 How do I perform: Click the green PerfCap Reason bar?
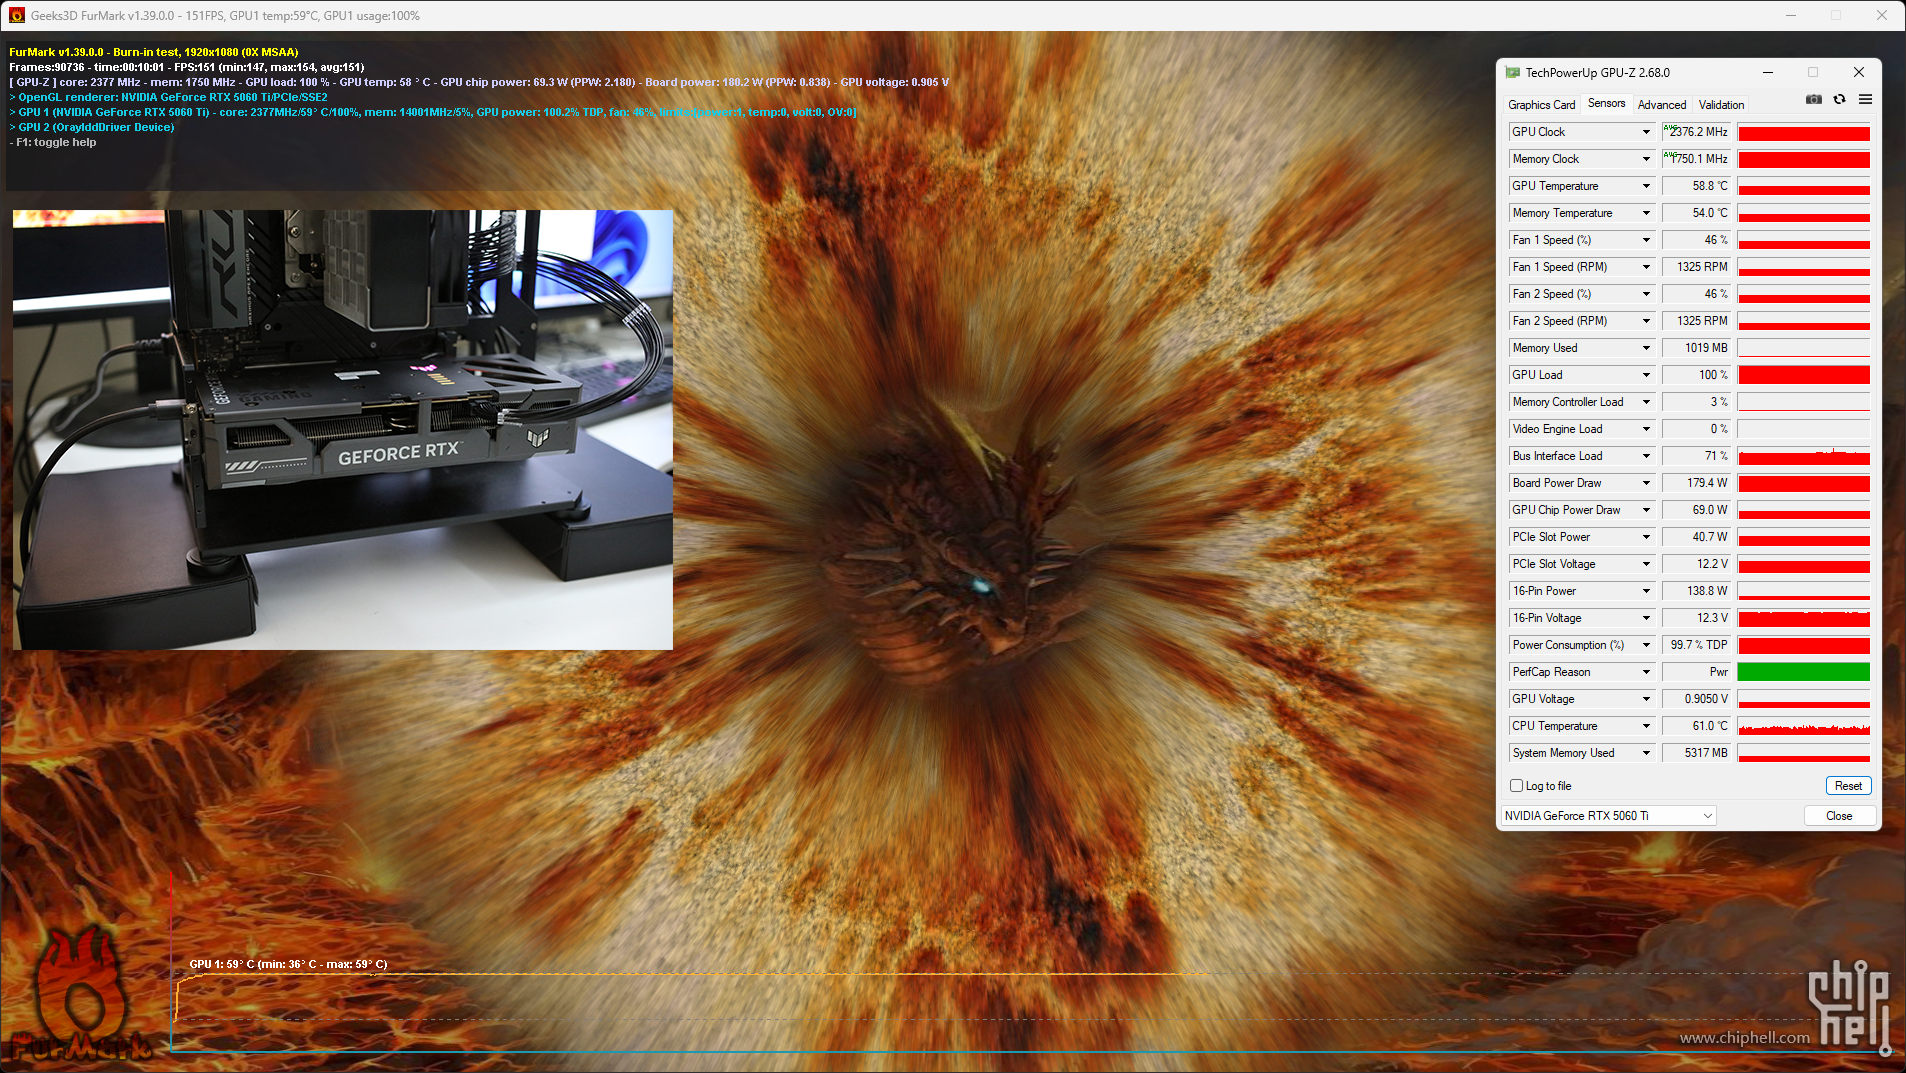pos(1803,672)
